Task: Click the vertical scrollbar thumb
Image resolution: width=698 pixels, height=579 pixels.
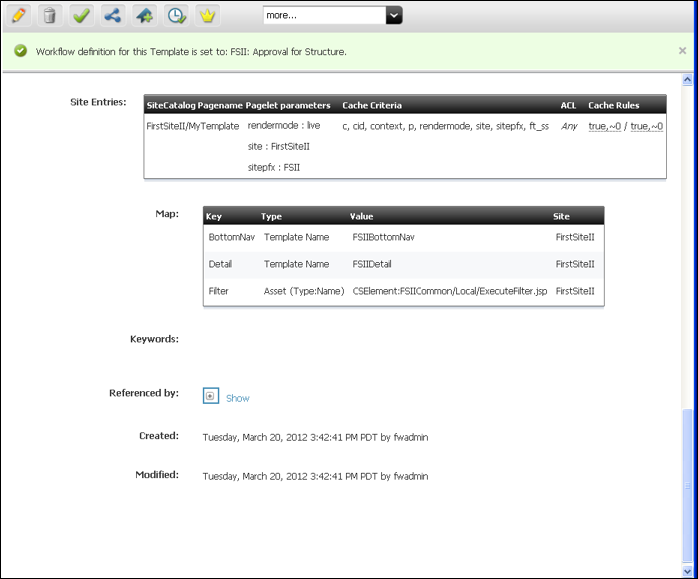Action: tap(687, 486)
